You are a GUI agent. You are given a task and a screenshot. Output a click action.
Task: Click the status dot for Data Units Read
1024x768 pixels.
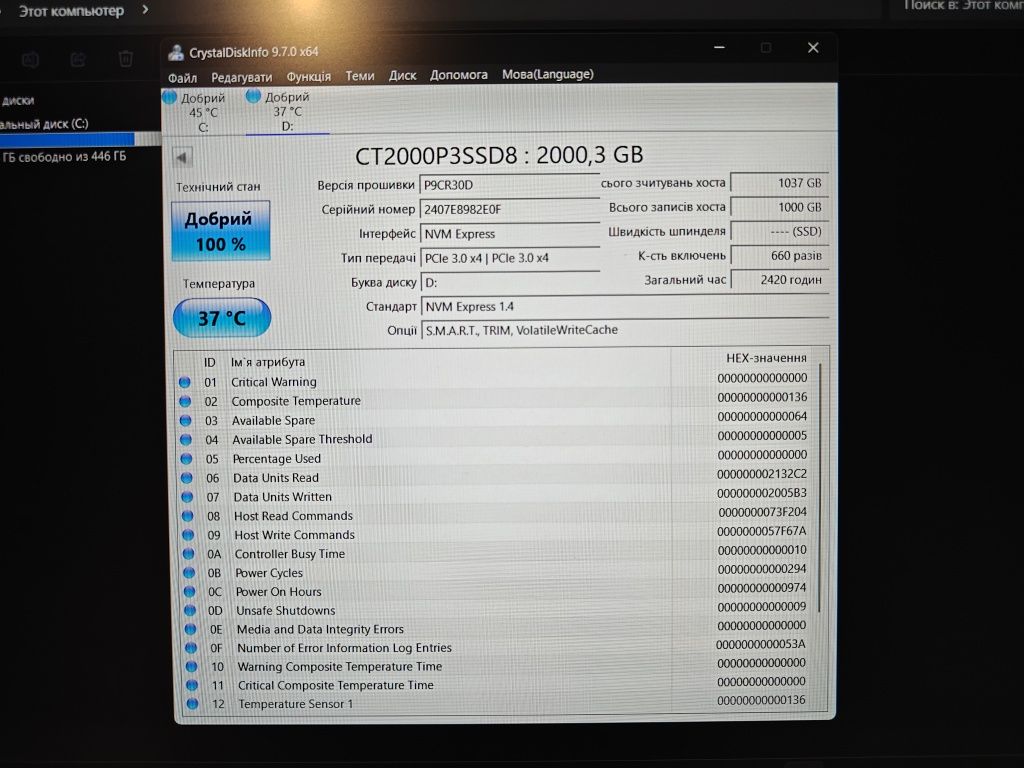(187, 478)
